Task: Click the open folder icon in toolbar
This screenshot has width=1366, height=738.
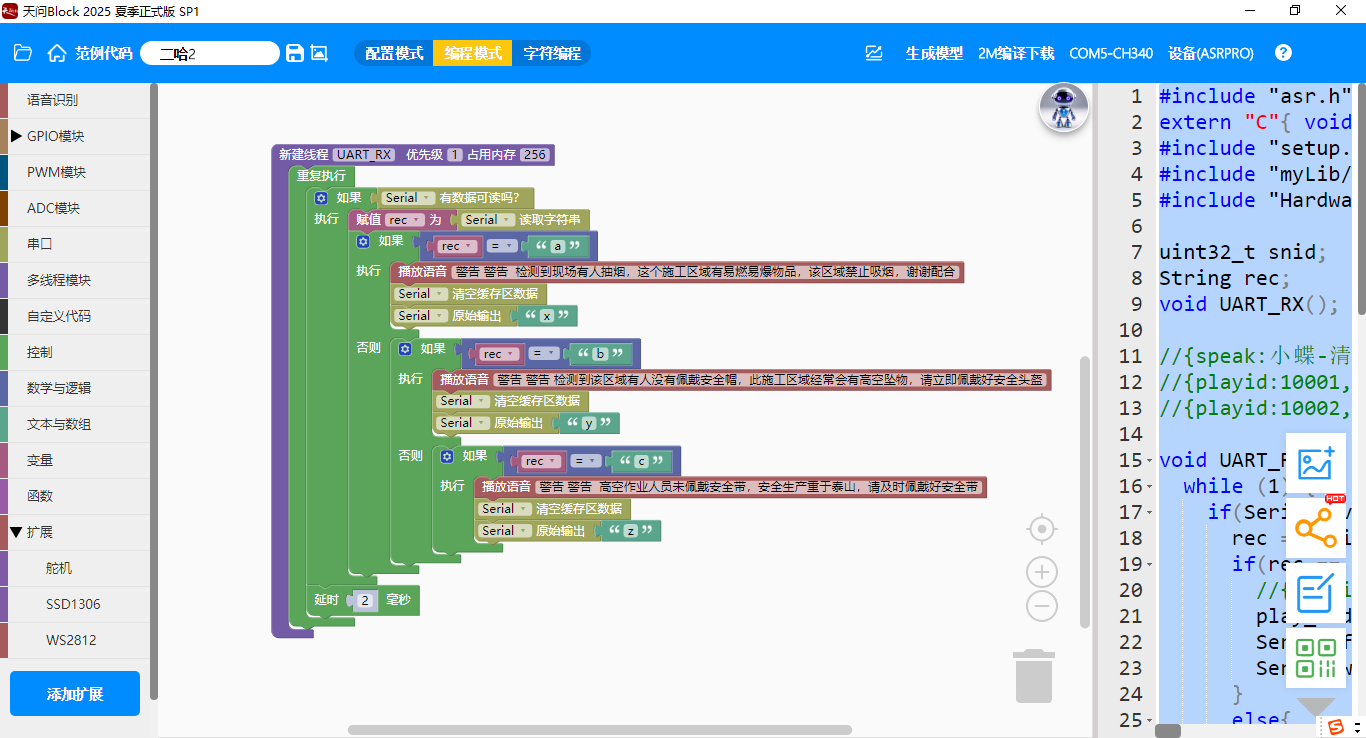Action: (23, 53)
